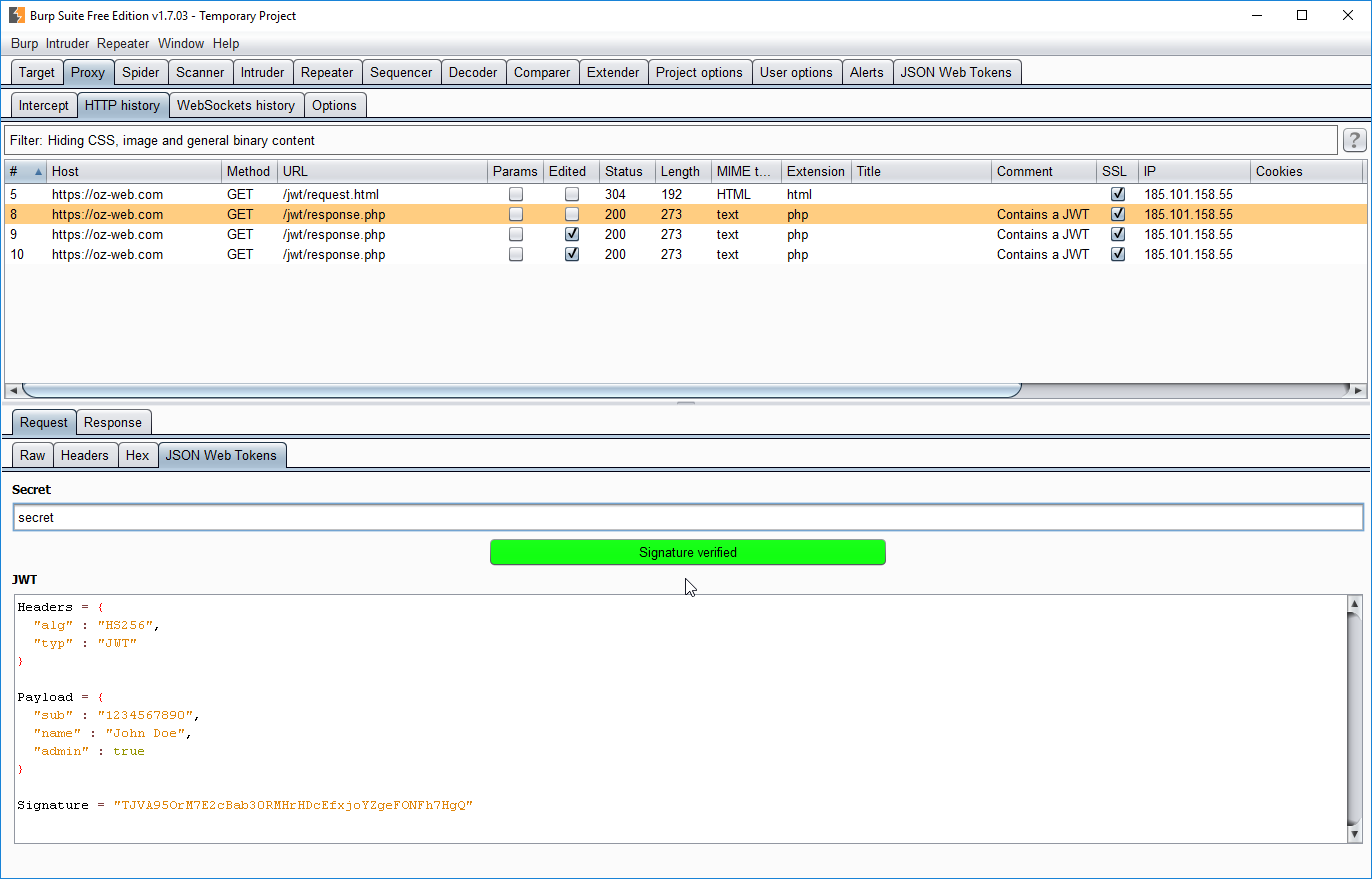Click the horizontal scrollbar of history table
This screenshot has width=1372, height=879.
pyautogui.click(x=521, y=390)
